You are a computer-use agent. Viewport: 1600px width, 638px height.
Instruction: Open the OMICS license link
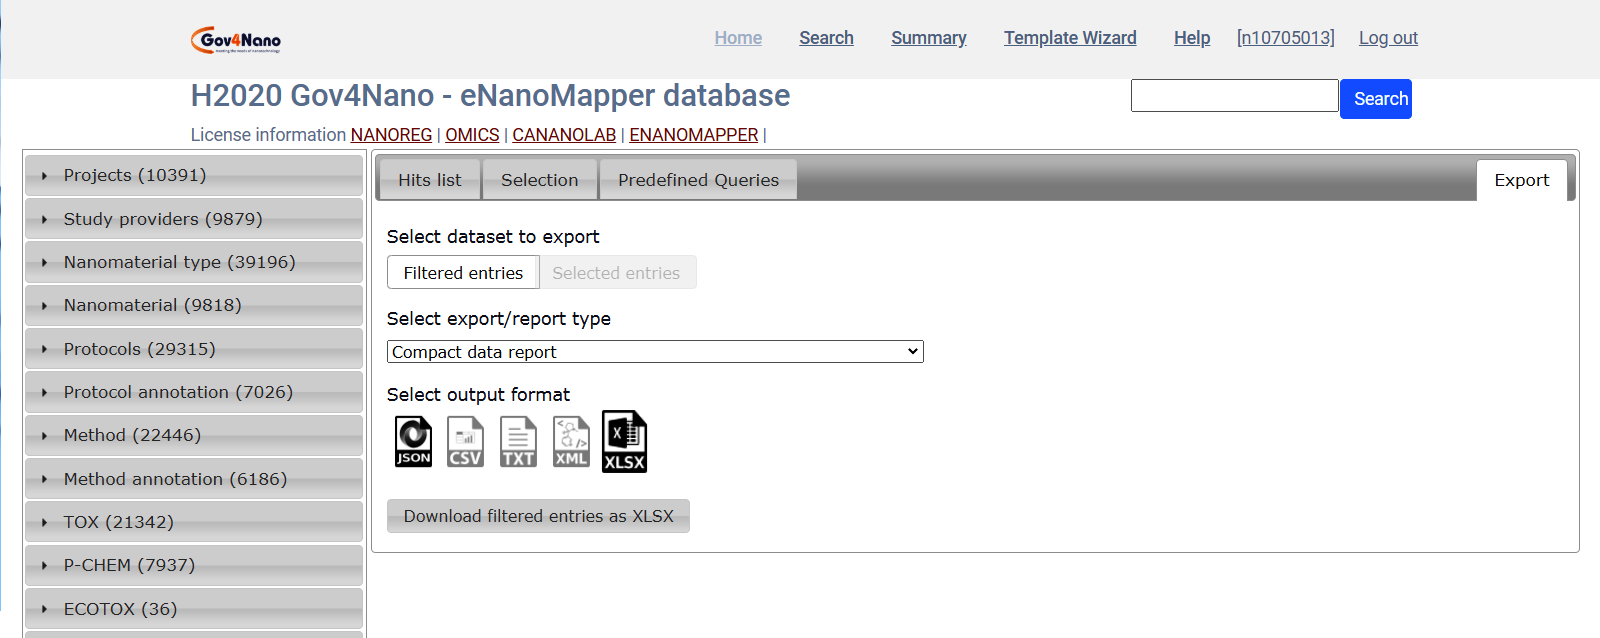click(x=472, y=135)
